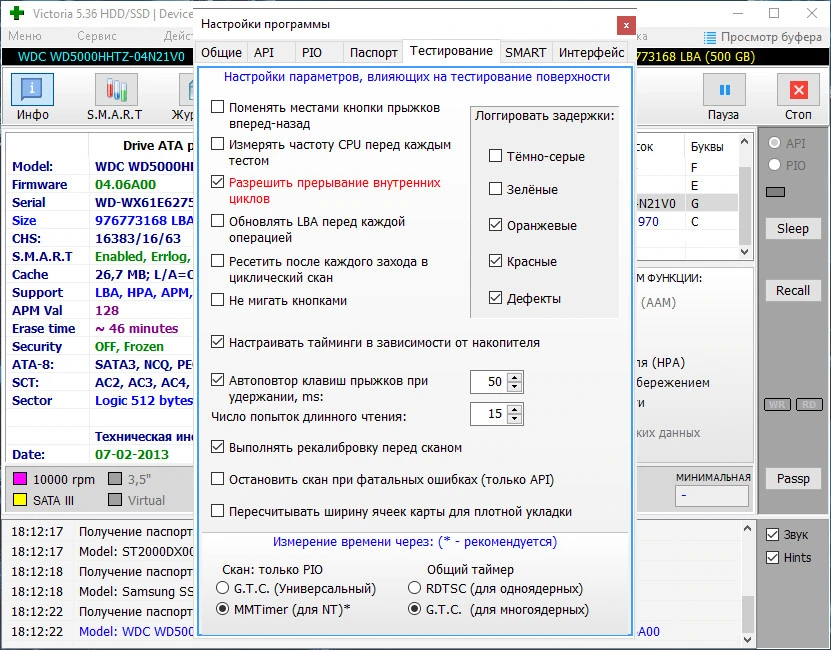Click the red Стоп icon
This screenshot has height=650, width=831.
coord(799,90)
